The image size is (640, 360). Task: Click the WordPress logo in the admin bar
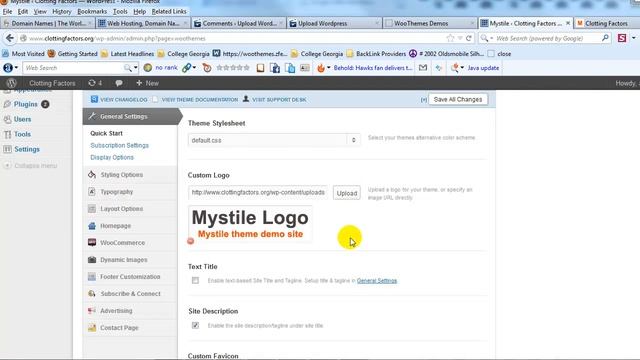pos(11,83)
